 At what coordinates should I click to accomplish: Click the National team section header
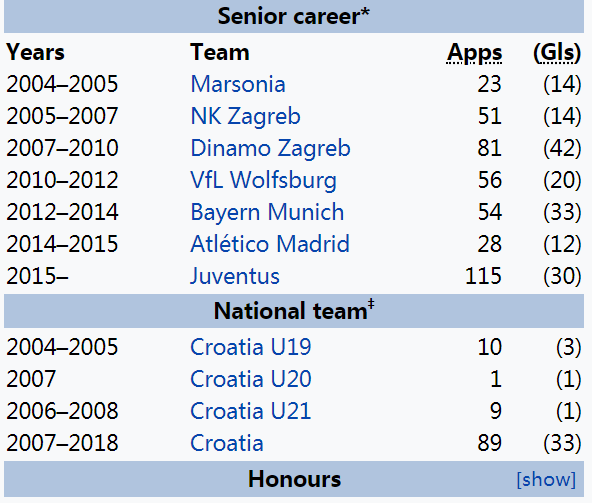[x=294, y=310]
